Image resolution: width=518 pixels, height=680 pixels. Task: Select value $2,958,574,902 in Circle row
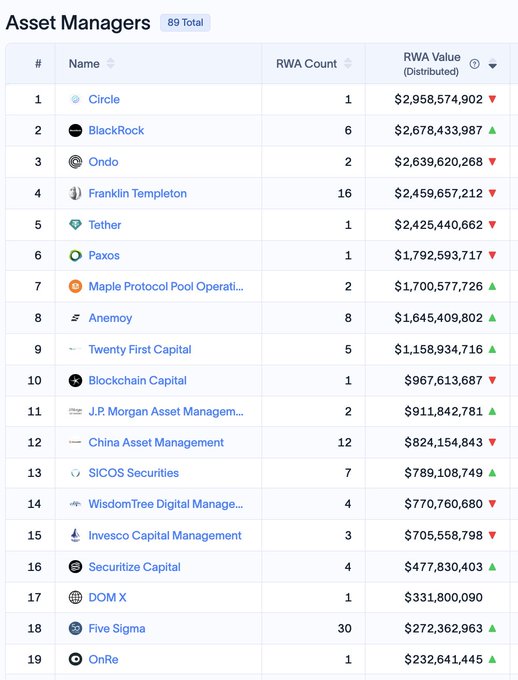(439, 99)
